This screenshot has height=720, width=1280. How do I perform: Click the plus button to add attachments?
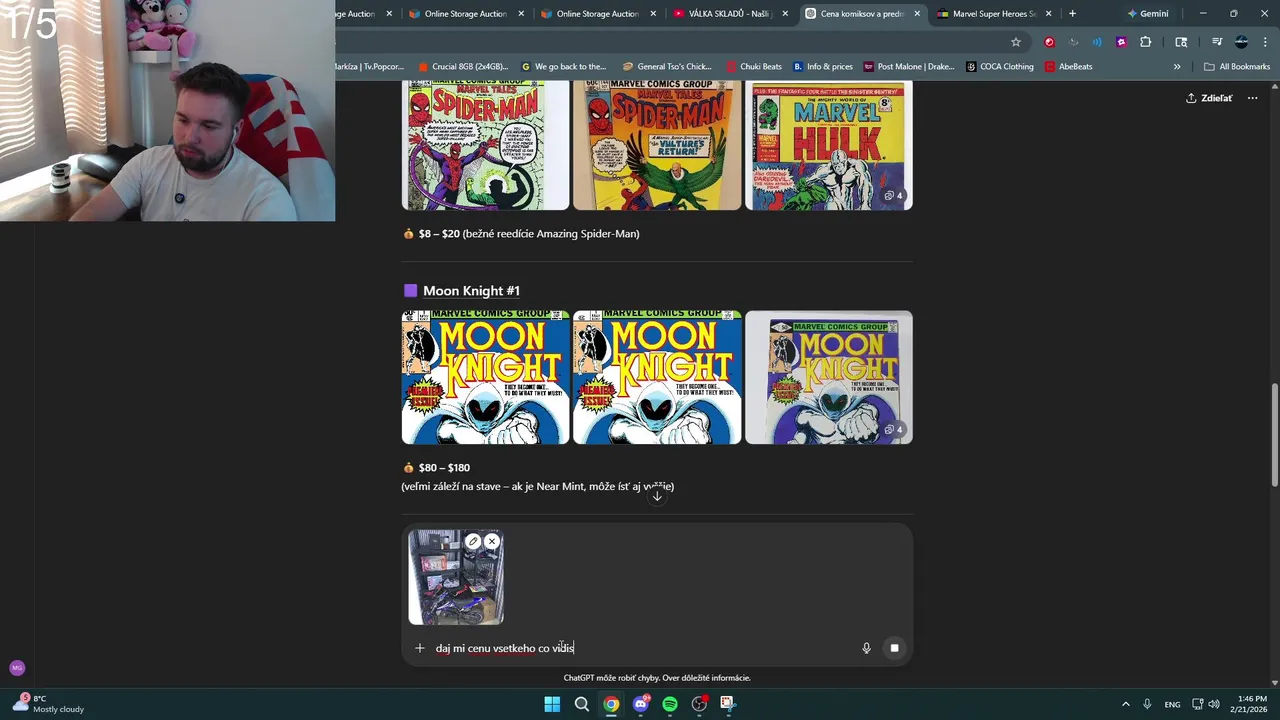420,648
